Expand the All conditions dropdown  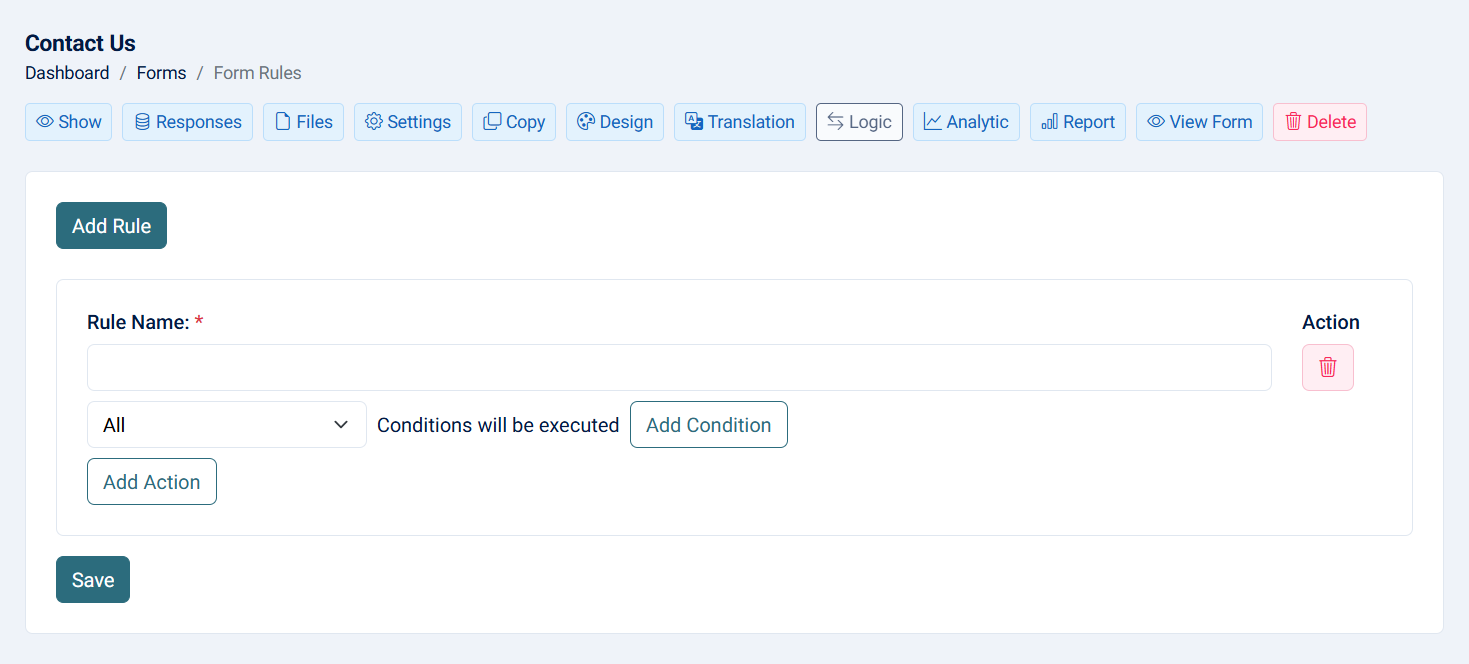(x=226, y=425)
